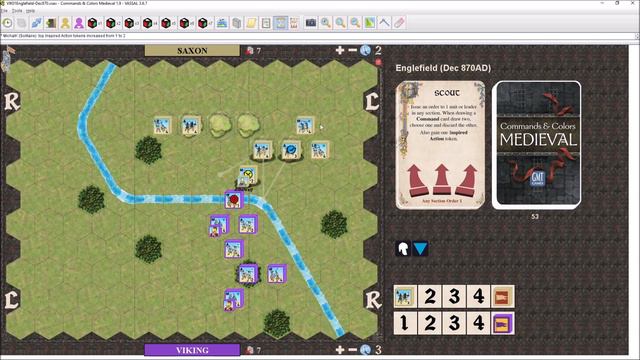Click number 2 on the Viking victory track
The image size is (640, 360).
click(x=429, y=323)
